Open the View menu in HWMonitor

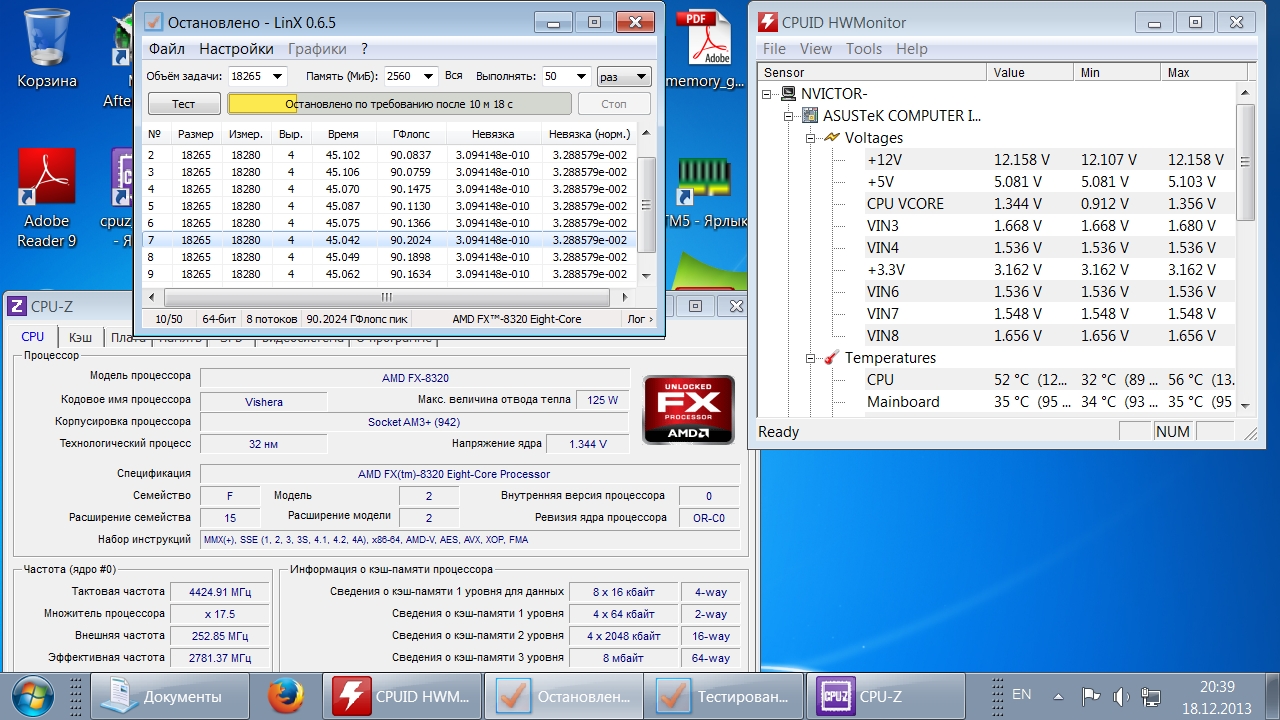pos(816,49)
